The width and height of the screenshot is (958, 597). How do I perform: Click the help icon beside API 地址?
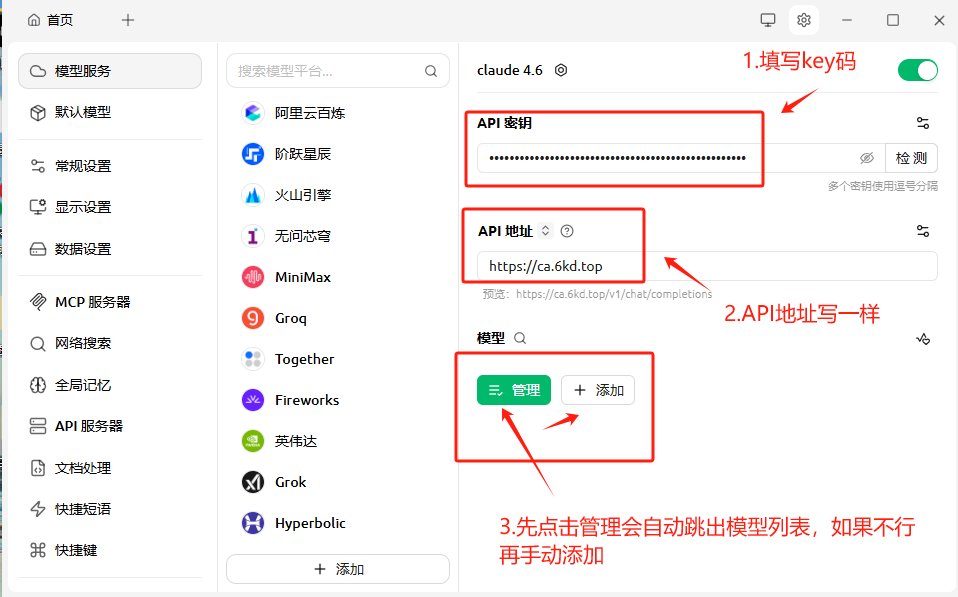click(567, 231)
